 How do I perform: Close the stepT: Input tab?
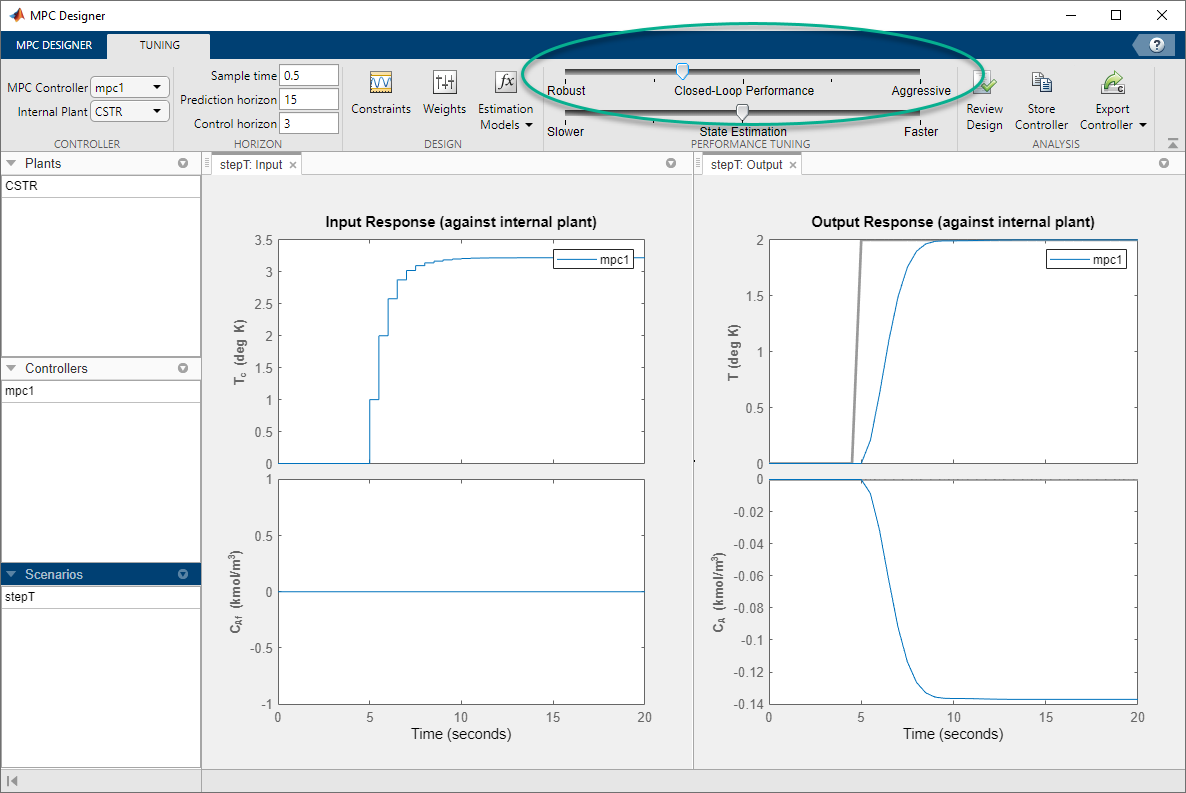[x=292, y=164]
